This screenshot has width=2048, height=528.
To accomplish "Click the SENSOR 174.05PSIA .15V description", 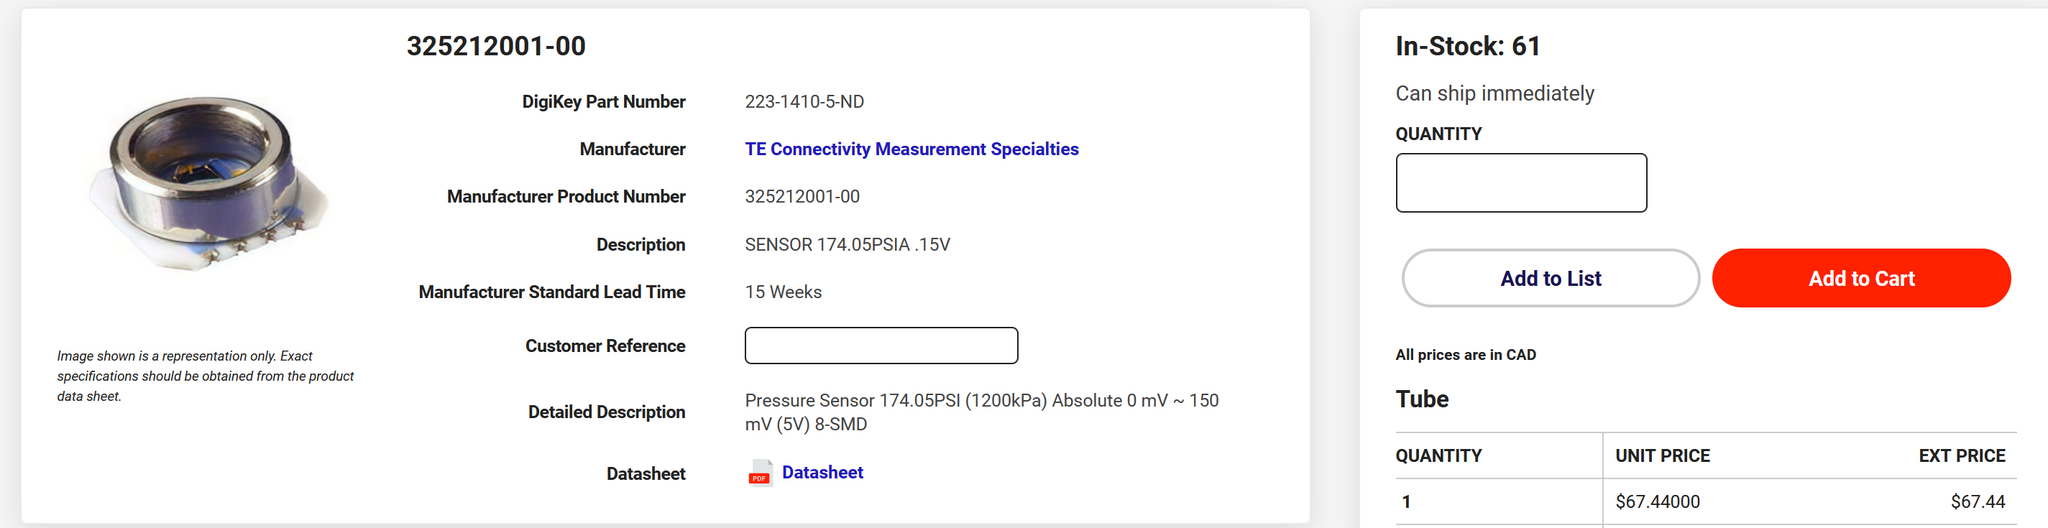I will [x=847, y=245].
